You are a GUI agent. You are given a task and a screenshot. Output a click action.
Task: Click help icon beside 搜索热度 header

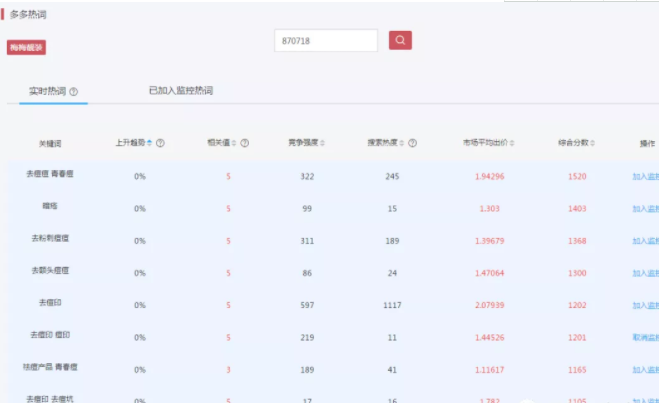[x=413, y=143]
